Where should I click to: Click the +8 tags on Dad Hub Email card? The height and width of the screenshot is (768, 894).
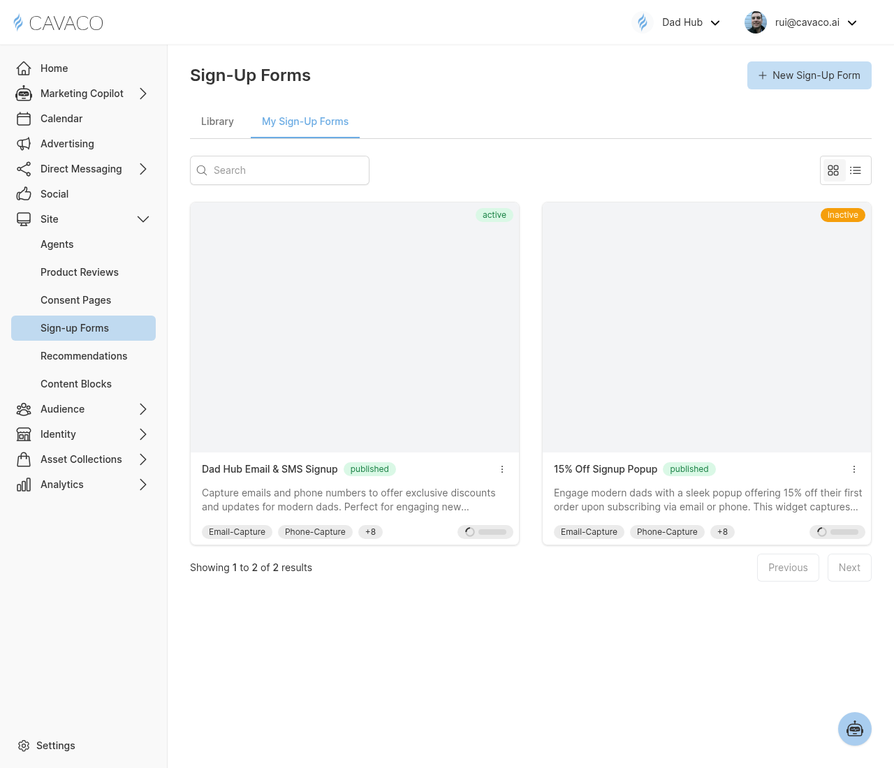(371, 532)
